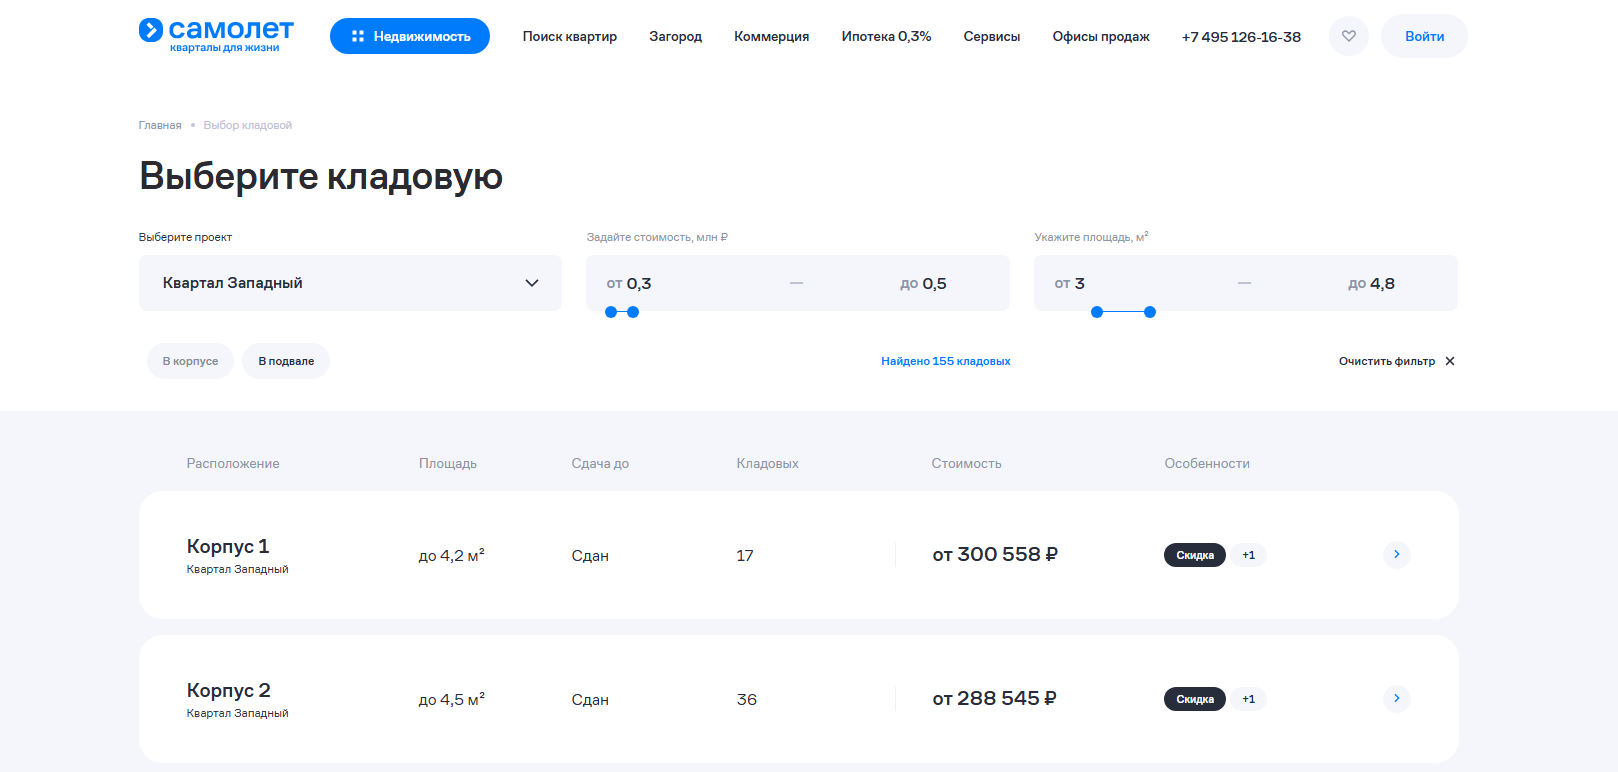
Task: Open Поиск квартир in the navigation
Action: pos(570,36)
